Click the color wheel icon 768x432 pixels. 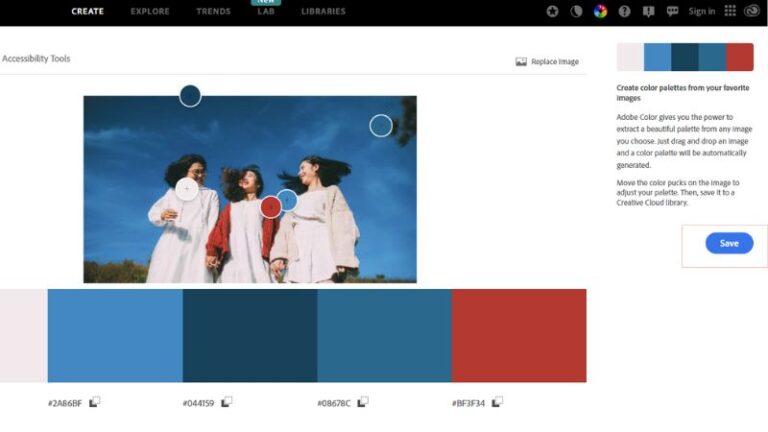[600, 11]
